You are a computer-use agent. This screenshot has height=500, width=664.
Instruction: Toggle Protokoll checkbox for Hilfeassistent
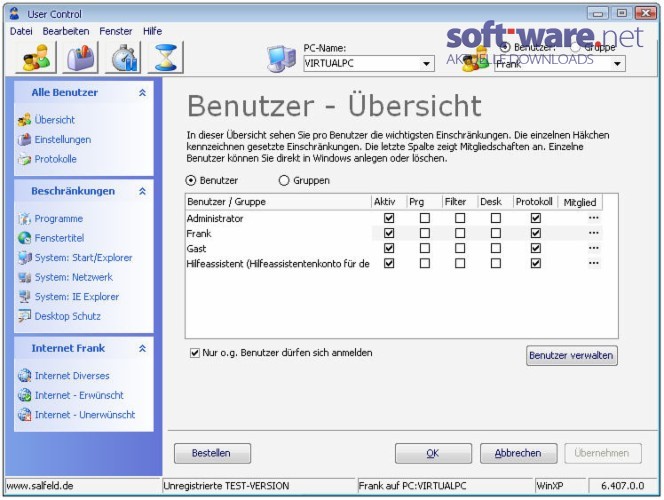[x=536, y=263]
